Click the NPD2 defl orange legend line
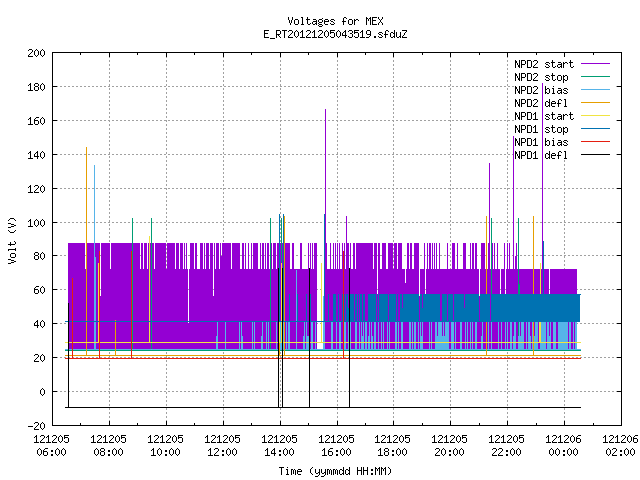Screen dimensions: 640x480 click(595, 103)
